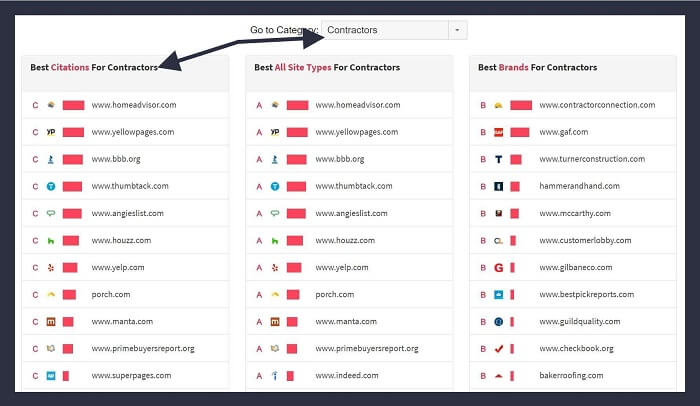Click thumbtack icon in All Site Types column
This screenshot has width=700, height=406.
[275, 186]
